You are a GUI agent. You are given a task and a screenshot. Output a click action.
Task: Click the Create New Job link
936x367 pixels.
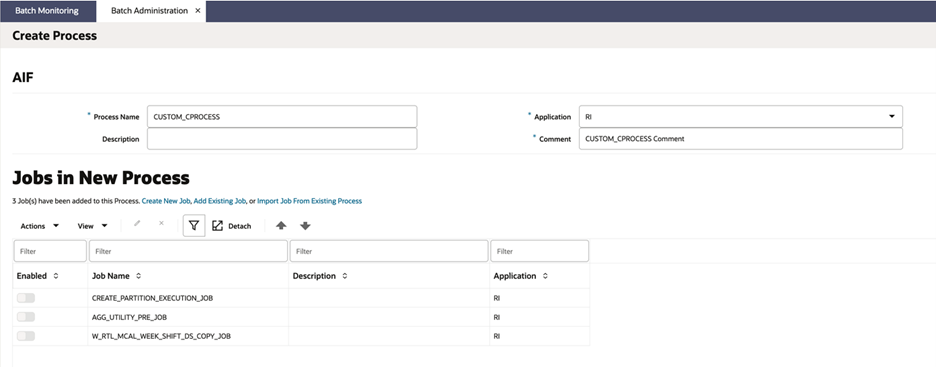tap(166, 201)
